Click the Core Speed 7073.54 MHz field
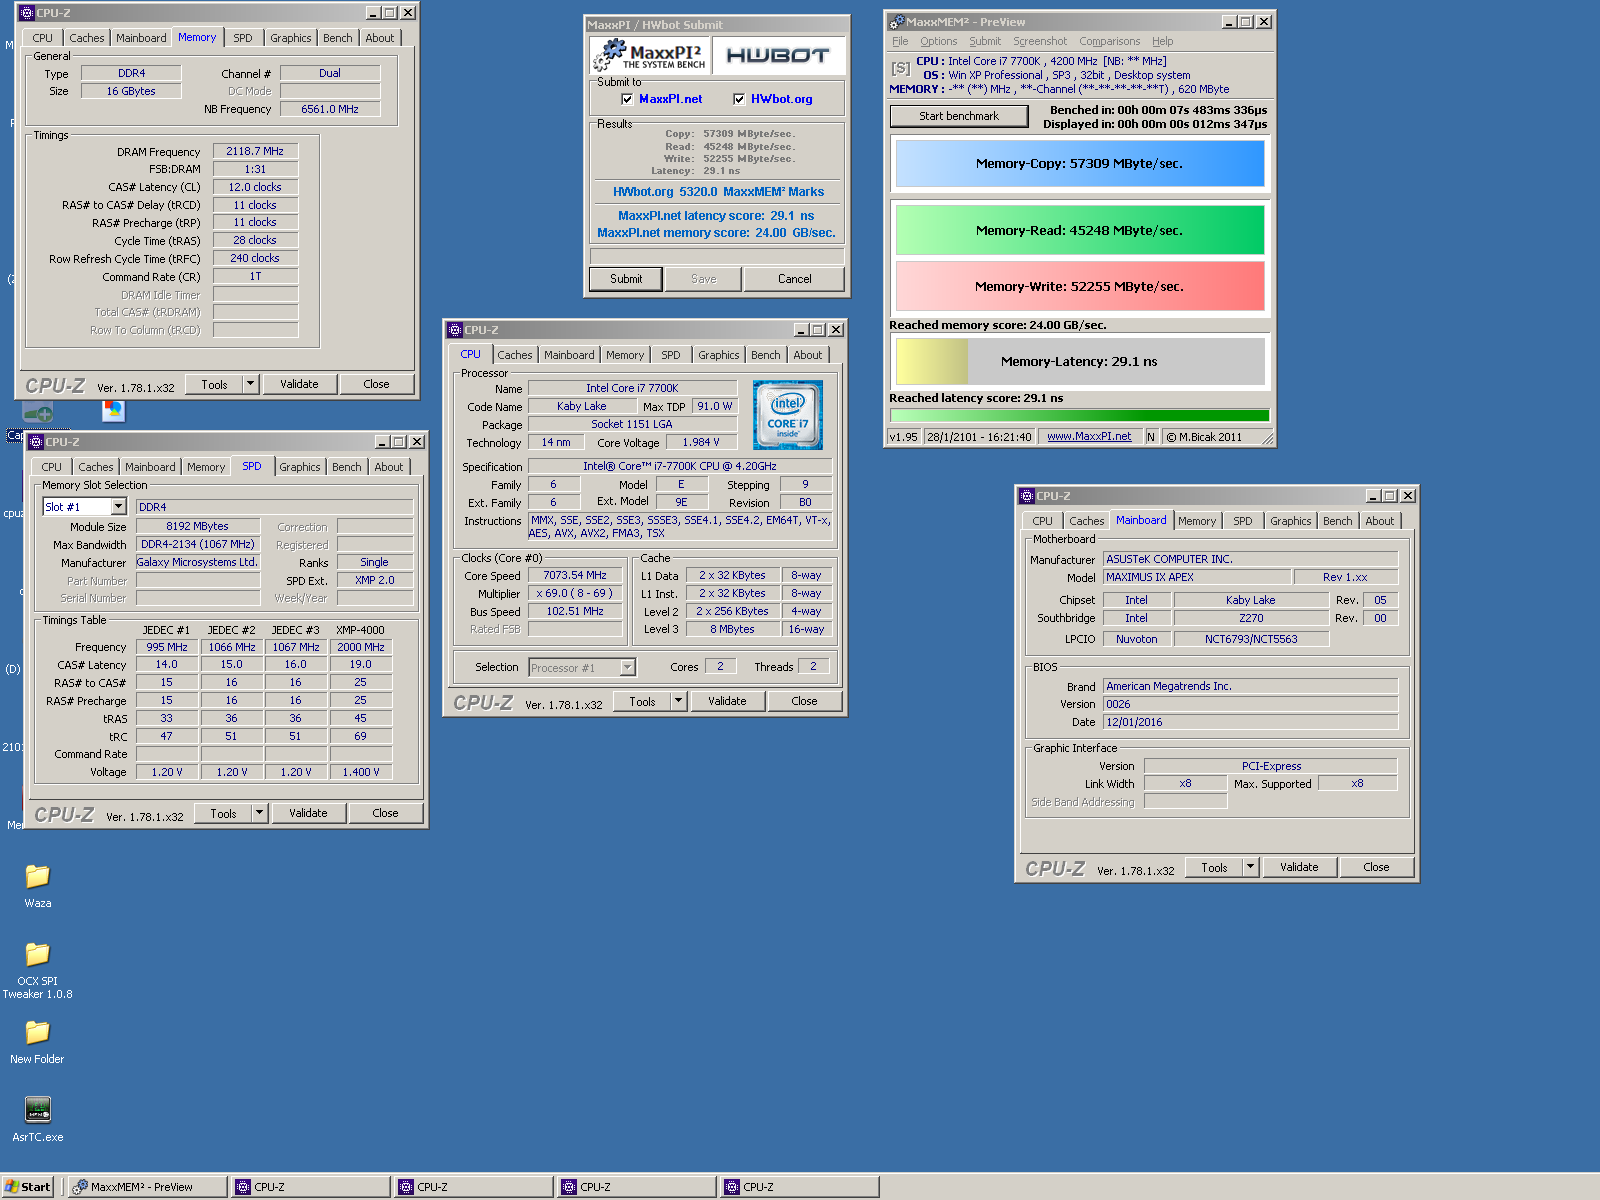1600x1200 pixels. pyautogui.click(x=575, y=575)
